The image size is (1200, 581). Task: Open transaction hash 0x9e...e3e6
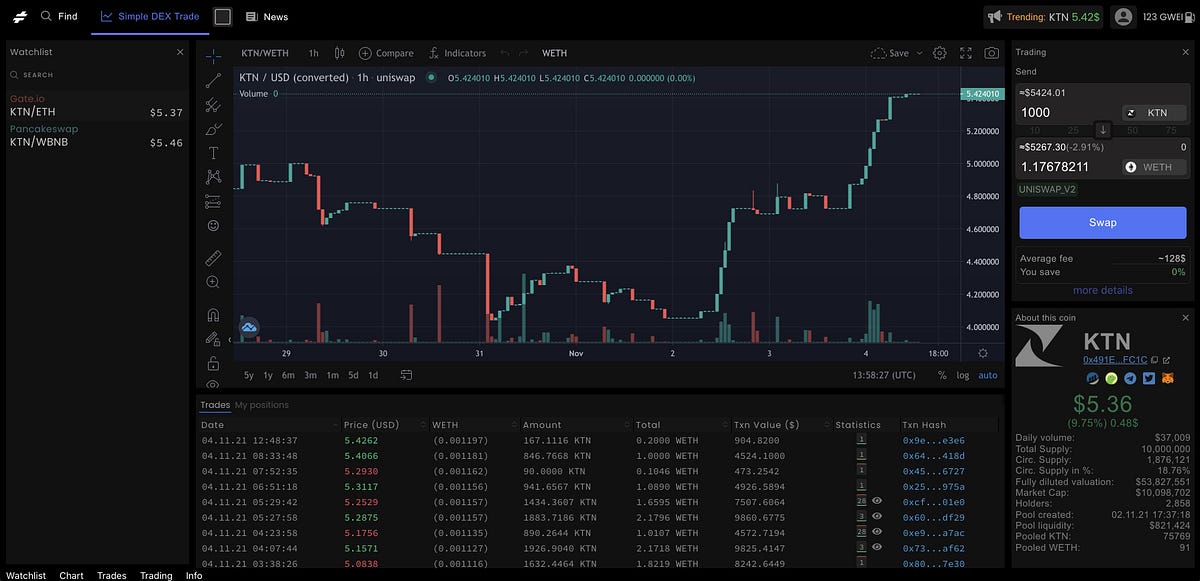(934, 440)
